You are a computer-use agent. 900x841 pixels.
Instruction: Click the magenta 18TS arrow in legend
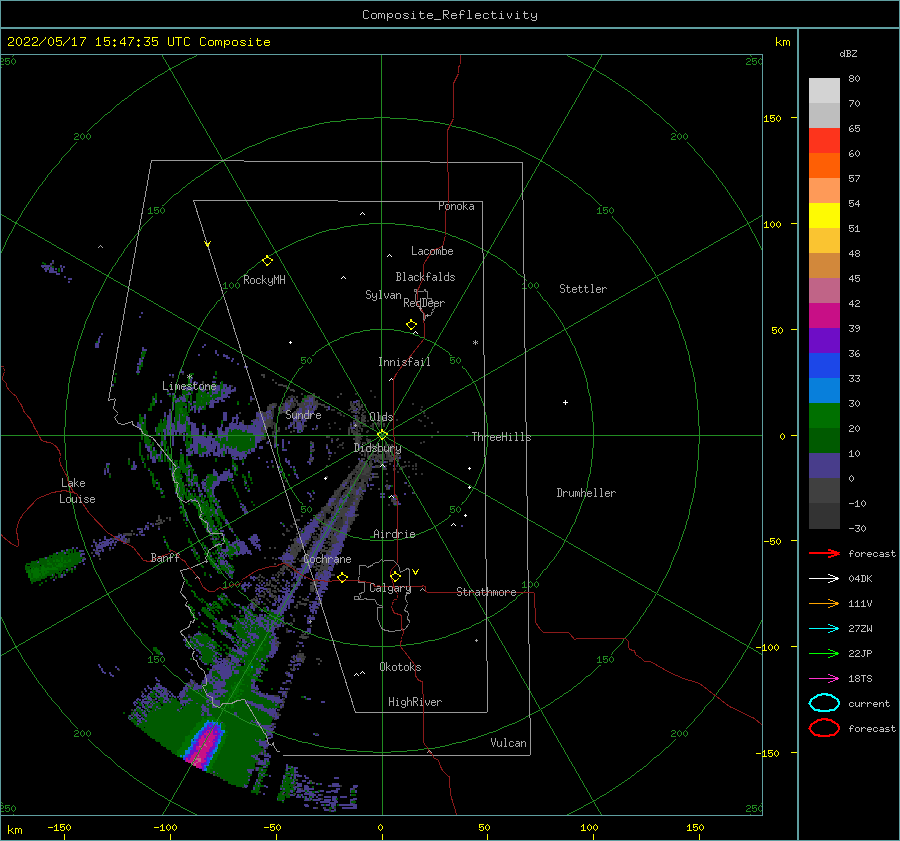click(824, 679)
